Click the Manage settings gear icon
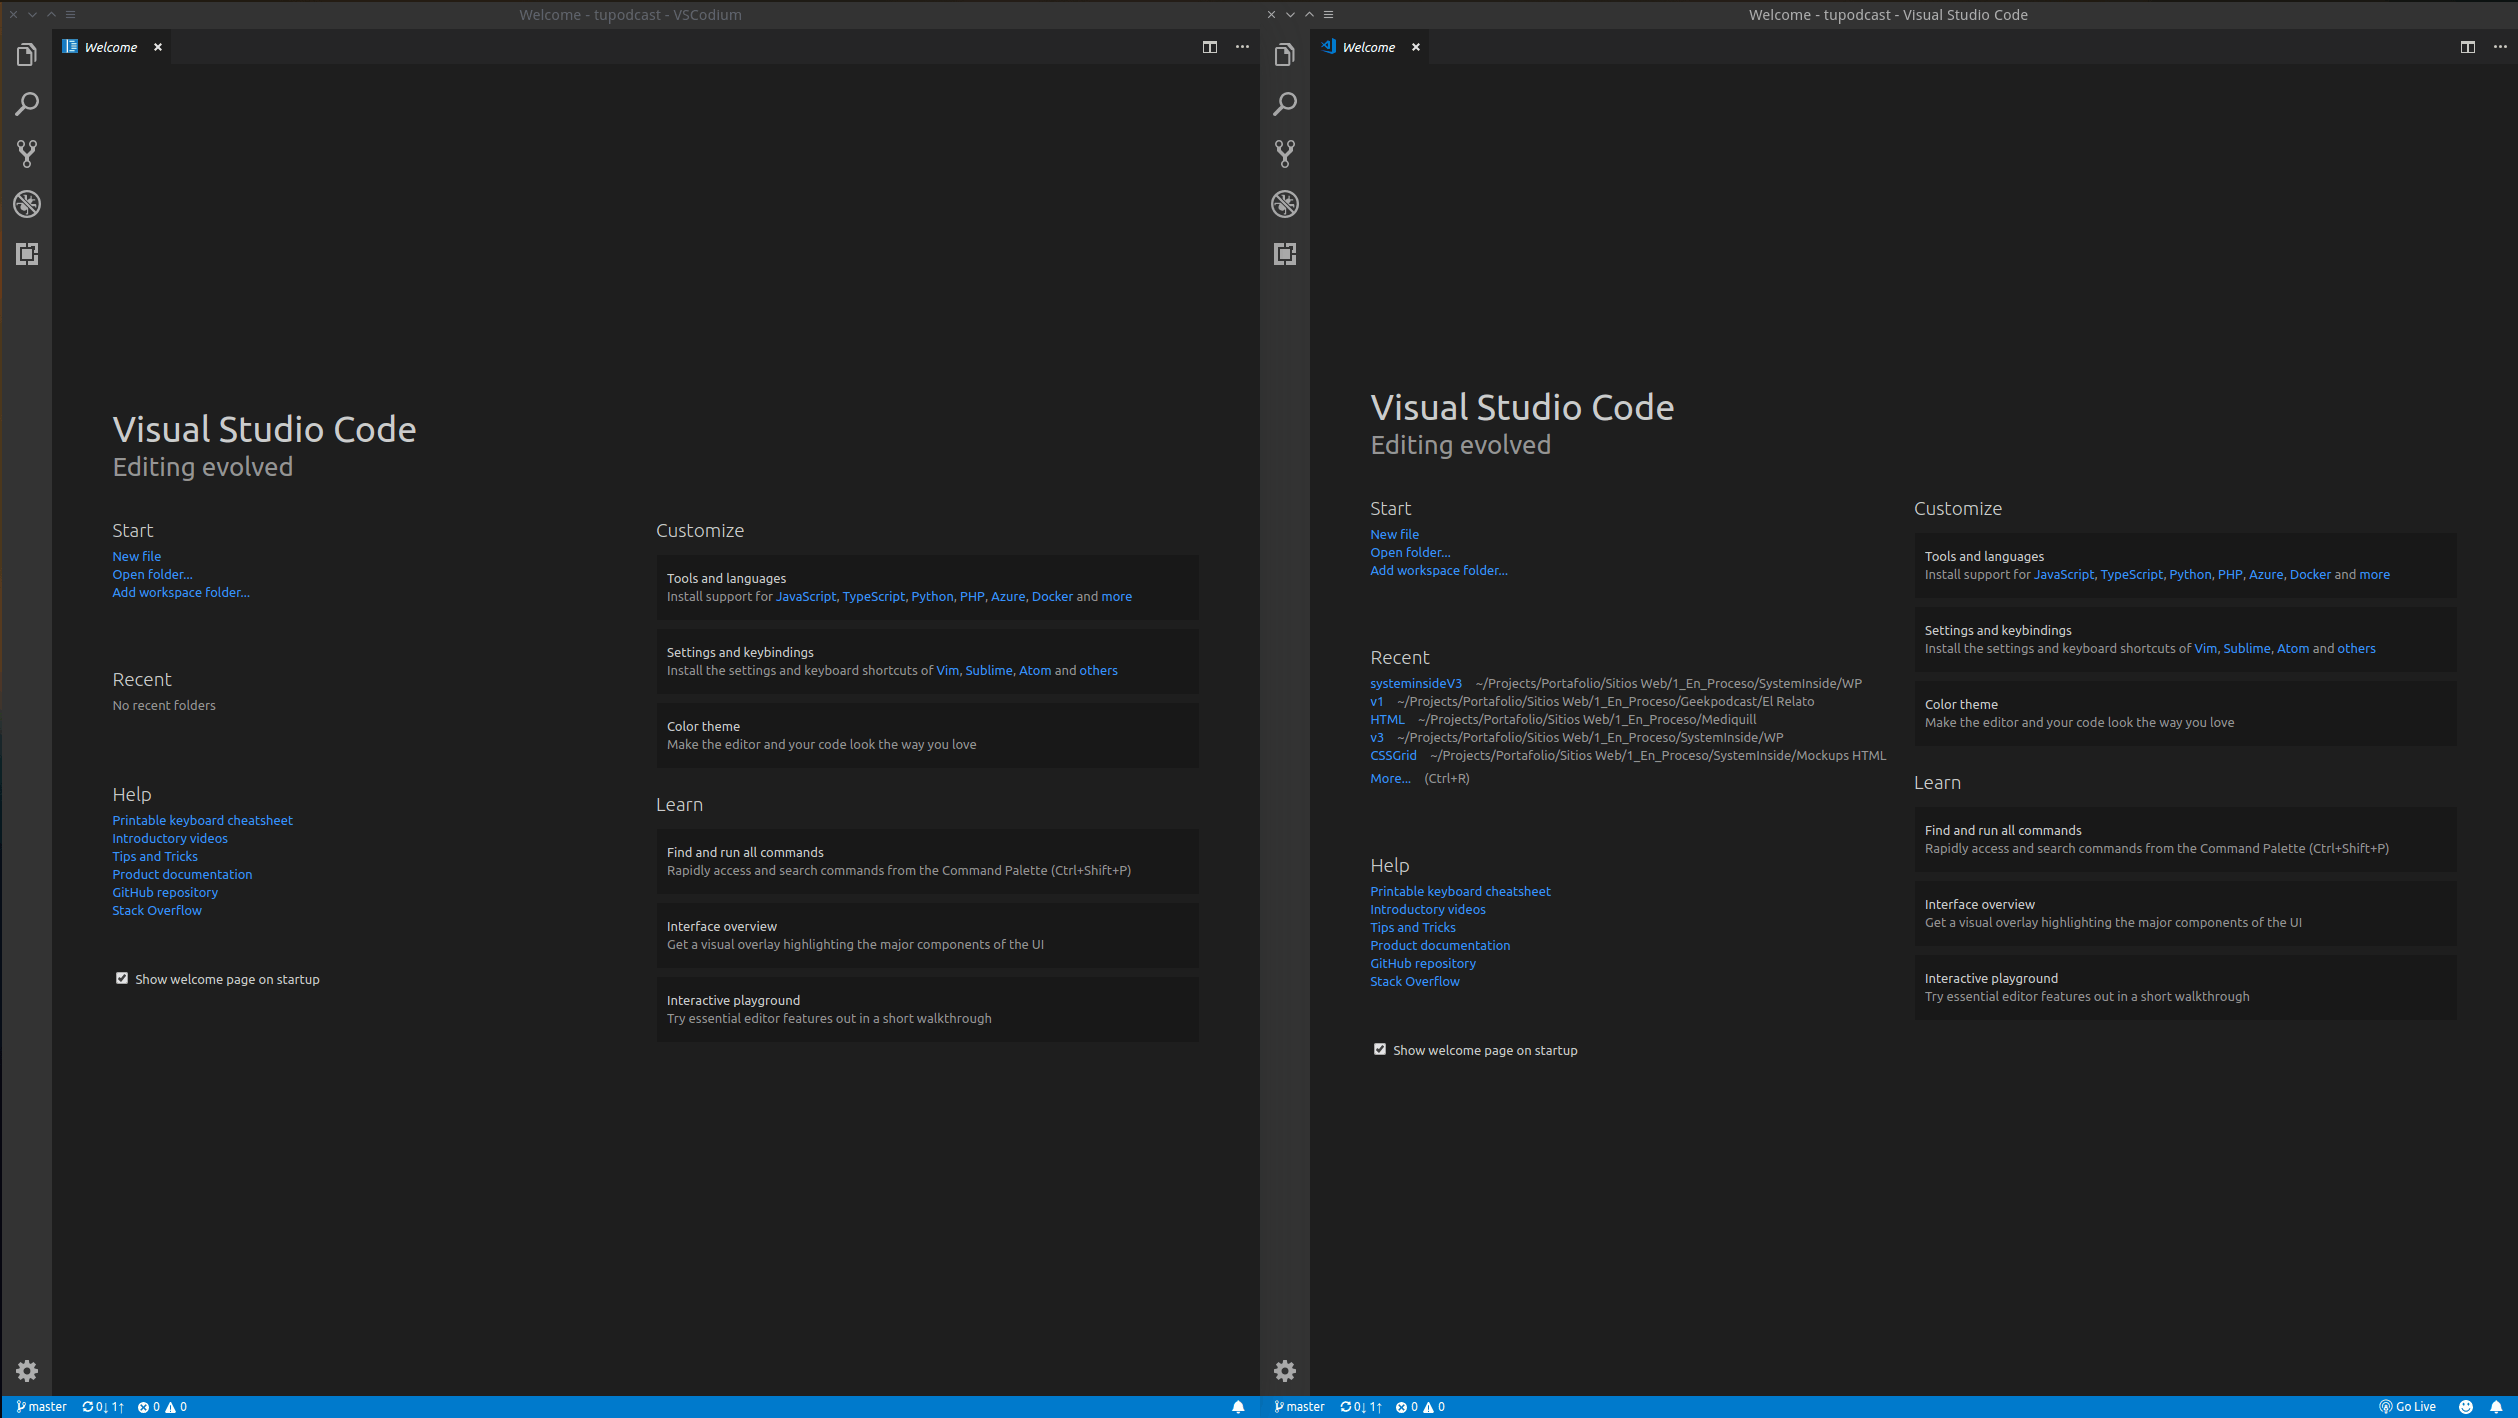The image size is (2518, 1418). (x=27, y=1371)
